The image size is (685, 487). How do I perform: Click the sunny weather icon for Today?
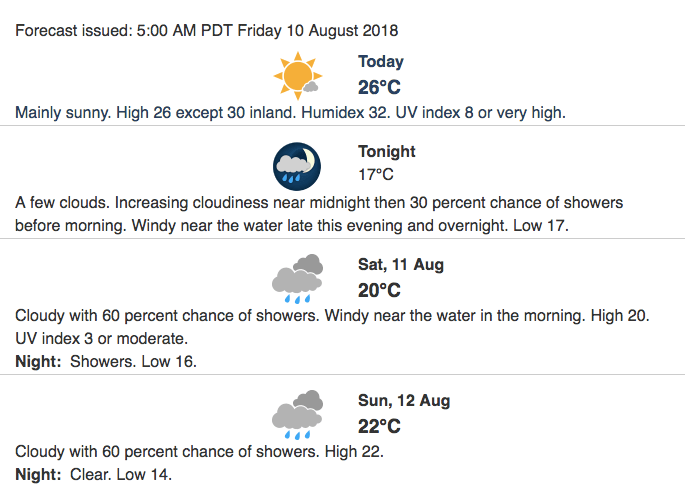298,76
